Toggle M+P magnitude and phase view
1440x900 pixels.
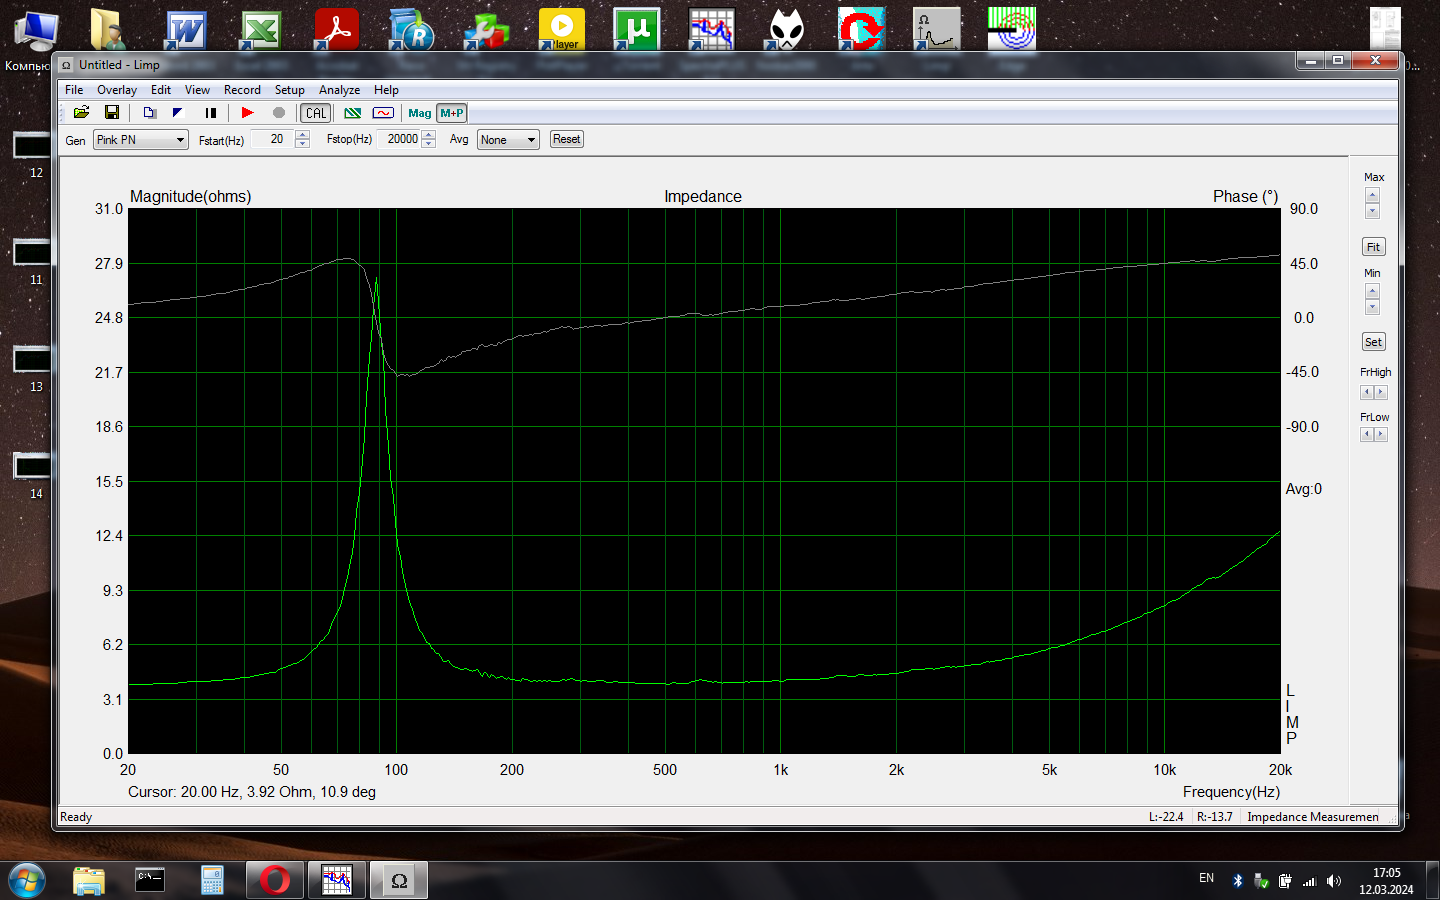452,113
